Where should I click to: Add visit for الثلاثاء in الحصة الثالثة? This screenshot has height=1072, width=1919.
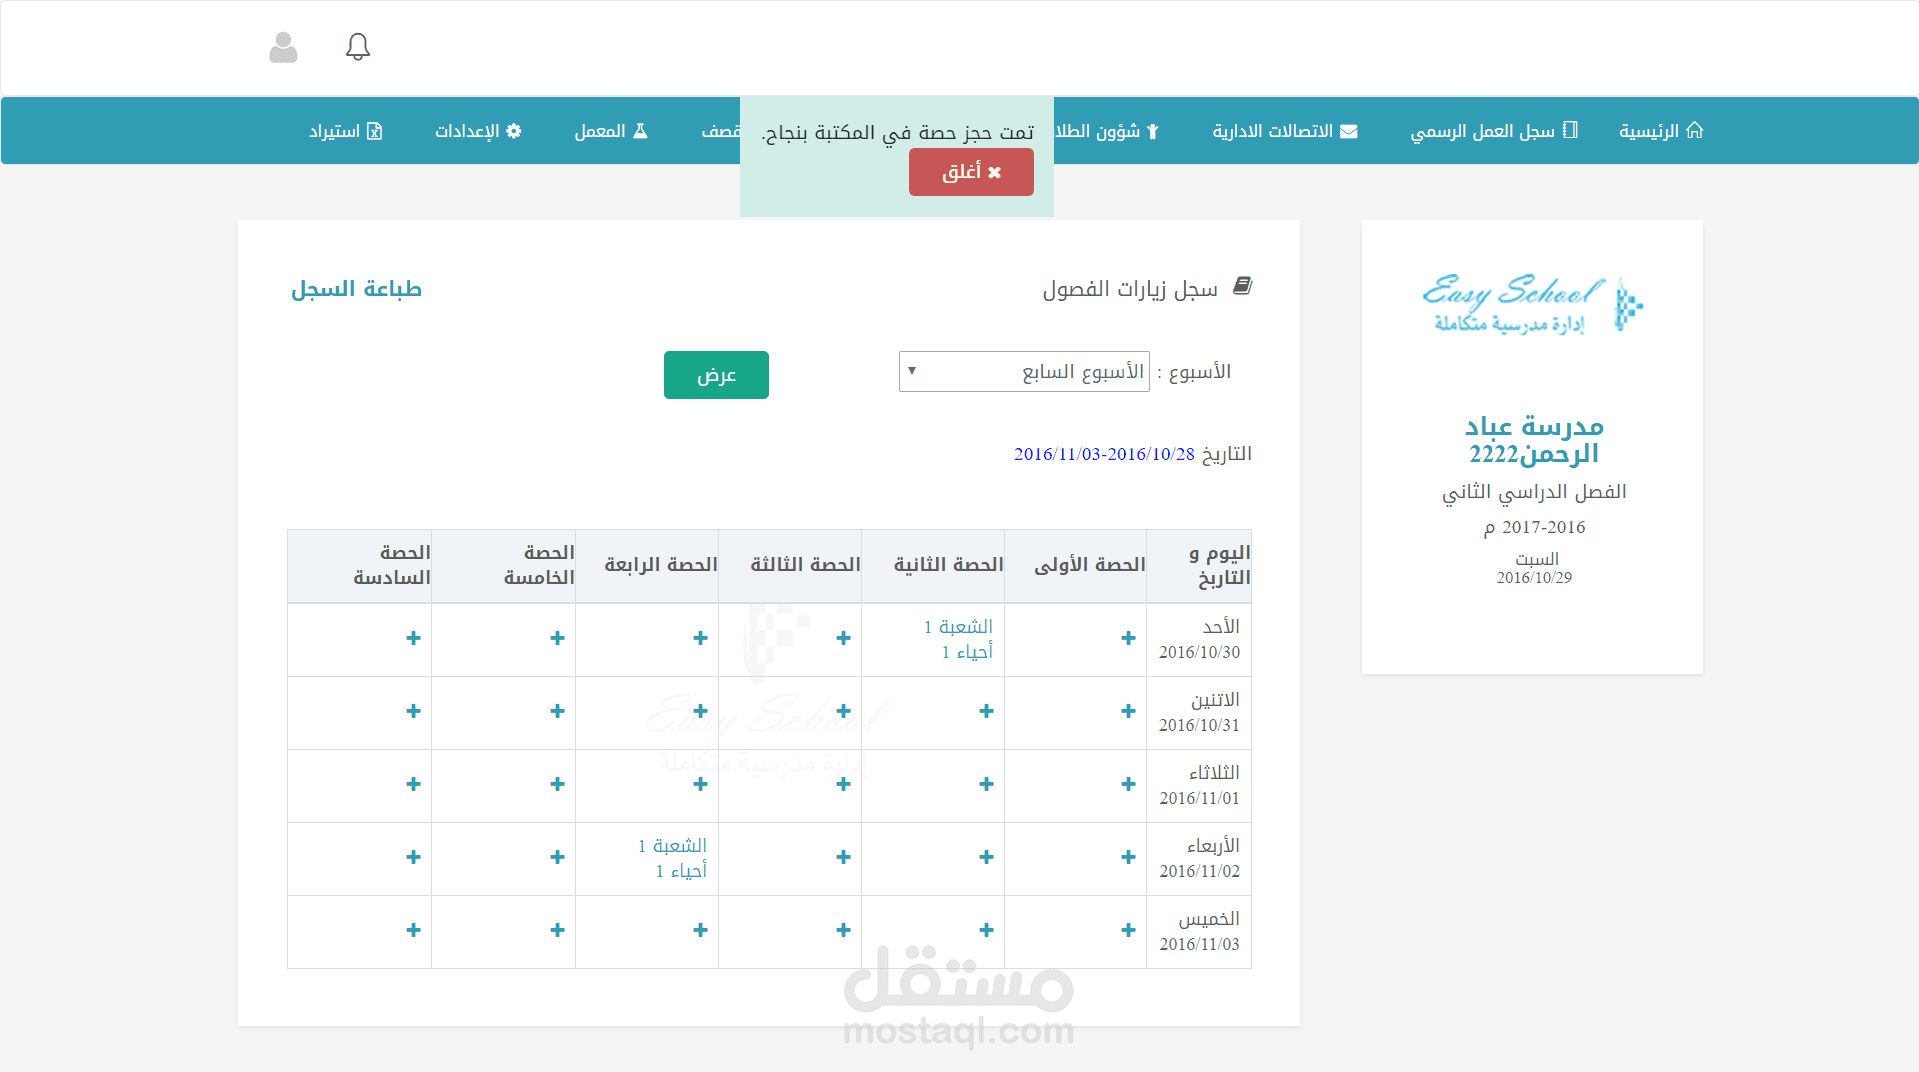coord(843,784)
